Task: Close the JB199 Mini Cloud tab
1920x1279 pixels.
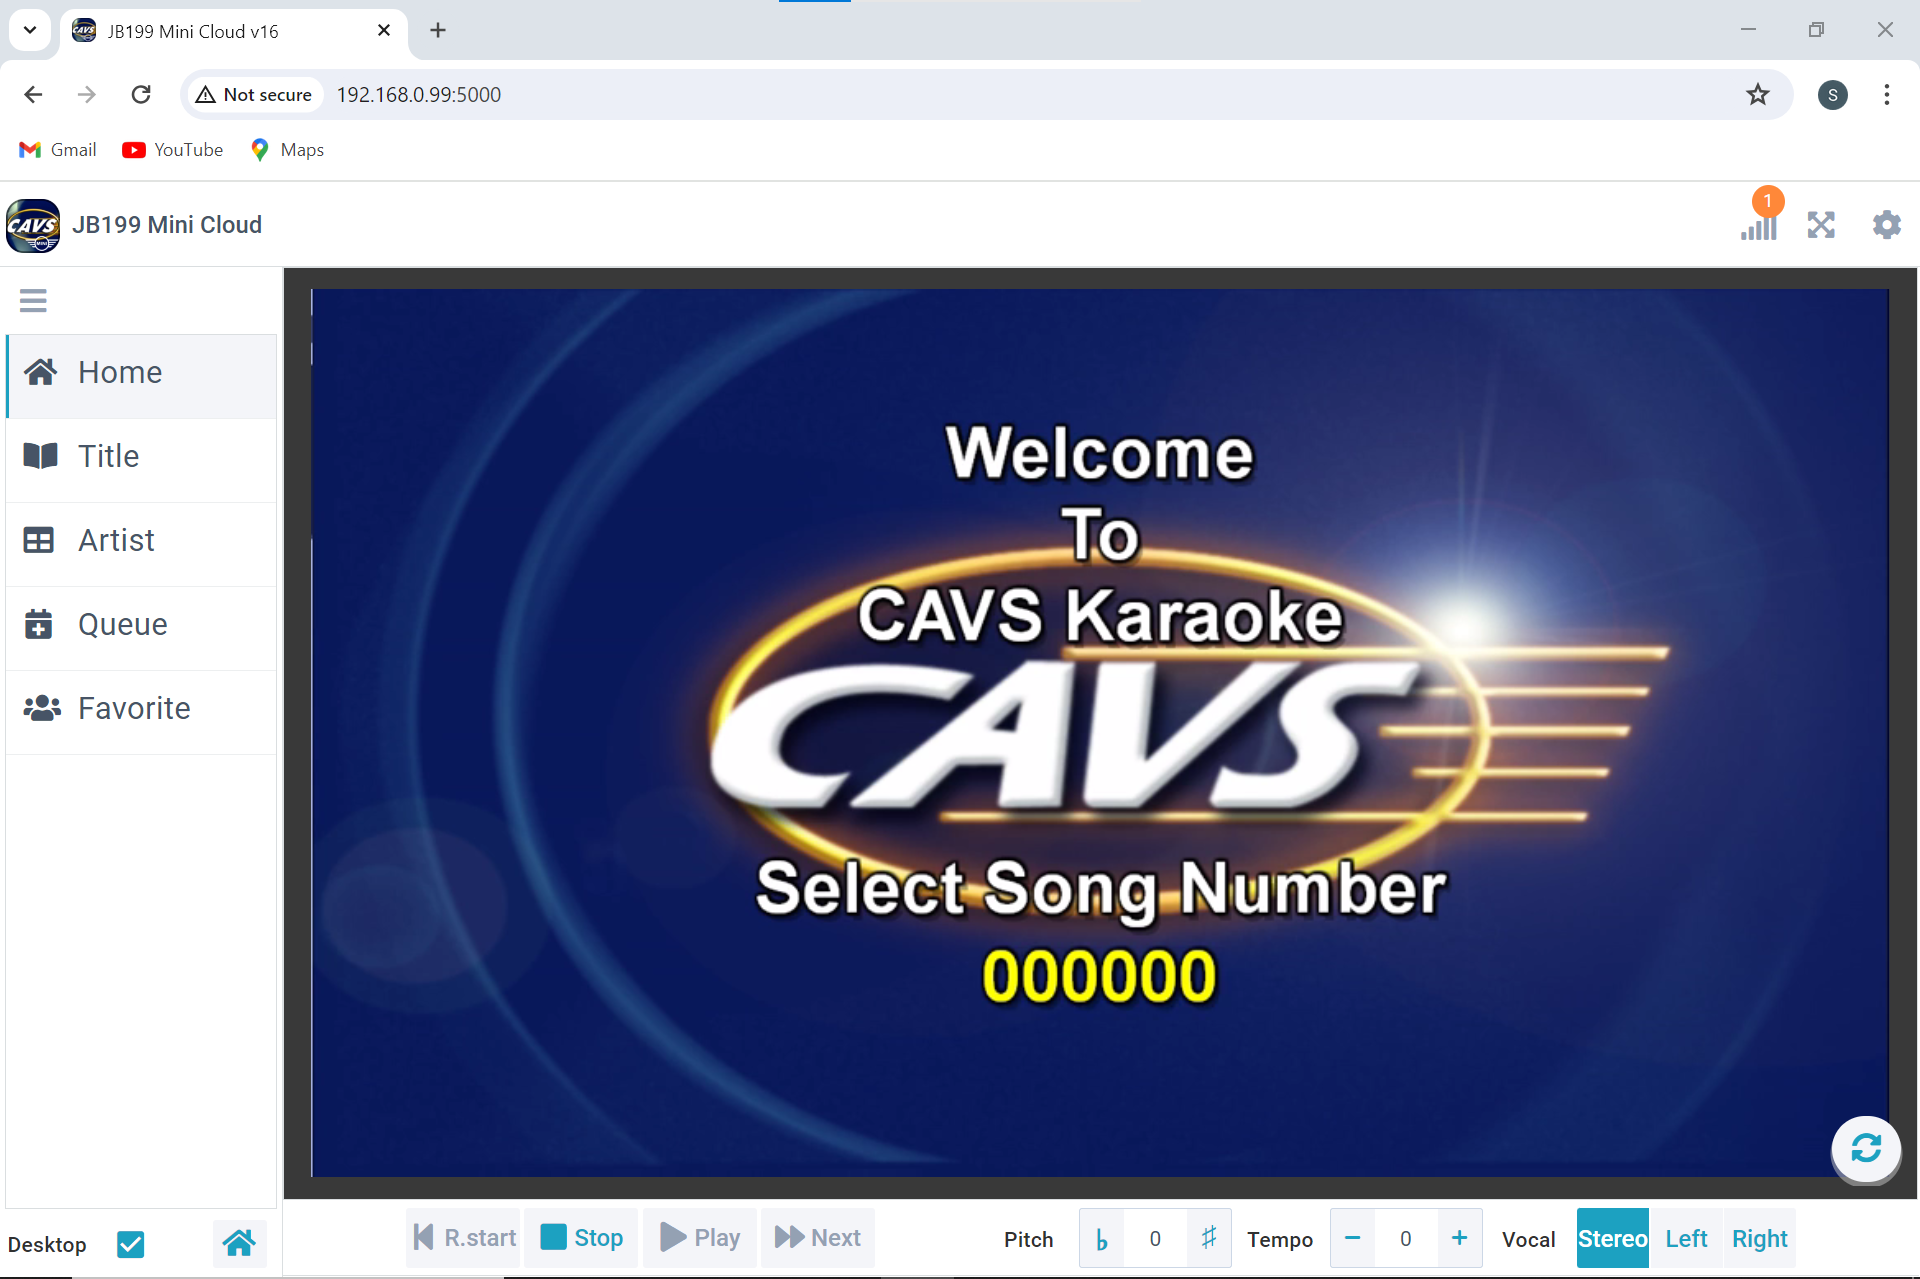Action: click(384, 30)
